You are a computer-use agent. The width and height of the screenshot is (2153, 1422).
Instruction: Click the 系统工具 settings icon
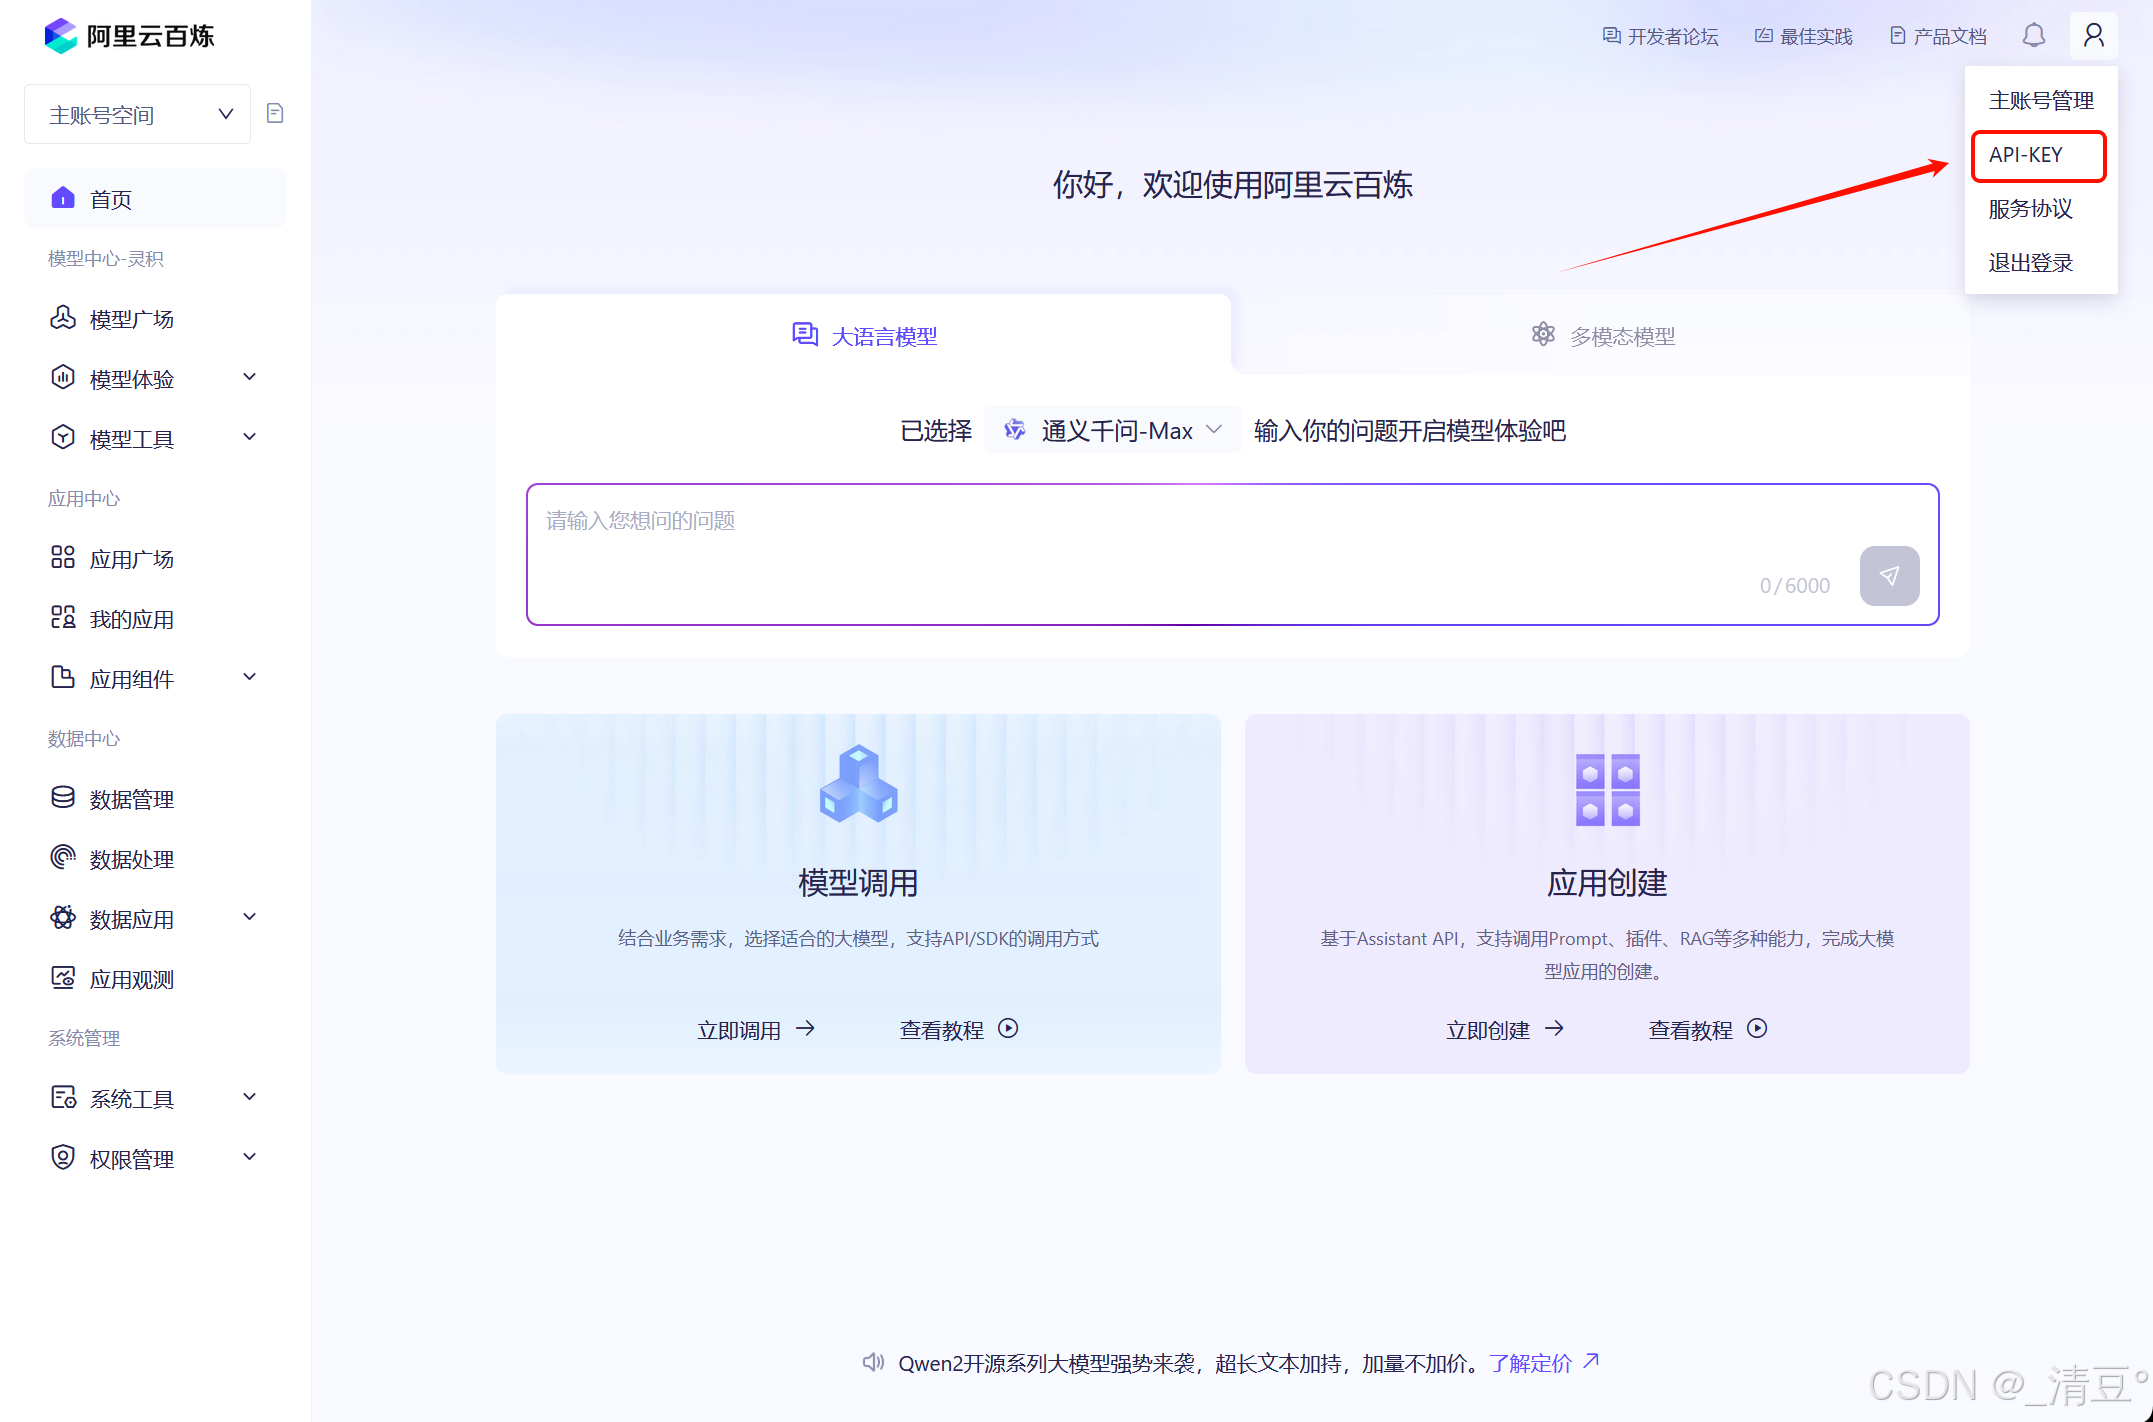tap(63, 1098)
